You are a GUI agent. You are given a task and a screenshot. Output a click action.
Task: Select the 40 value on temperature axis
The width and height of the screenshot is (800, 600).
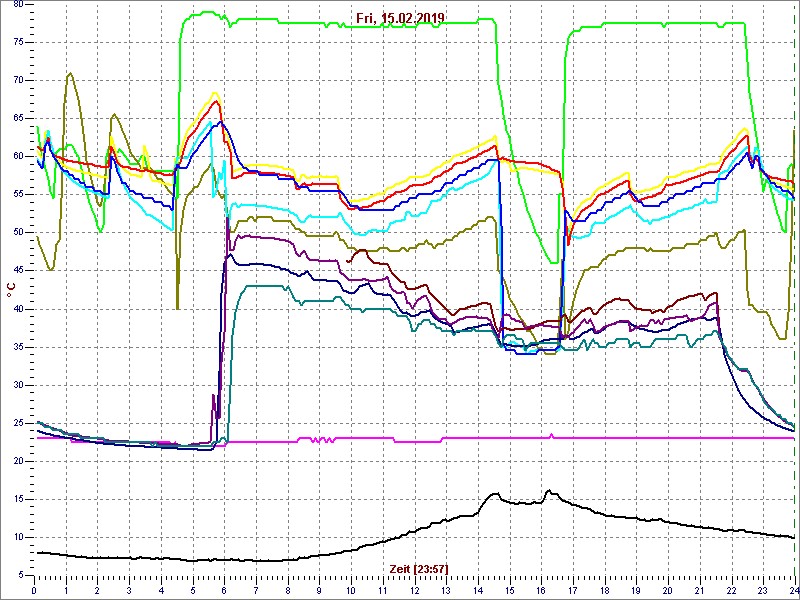click(17, 309)
